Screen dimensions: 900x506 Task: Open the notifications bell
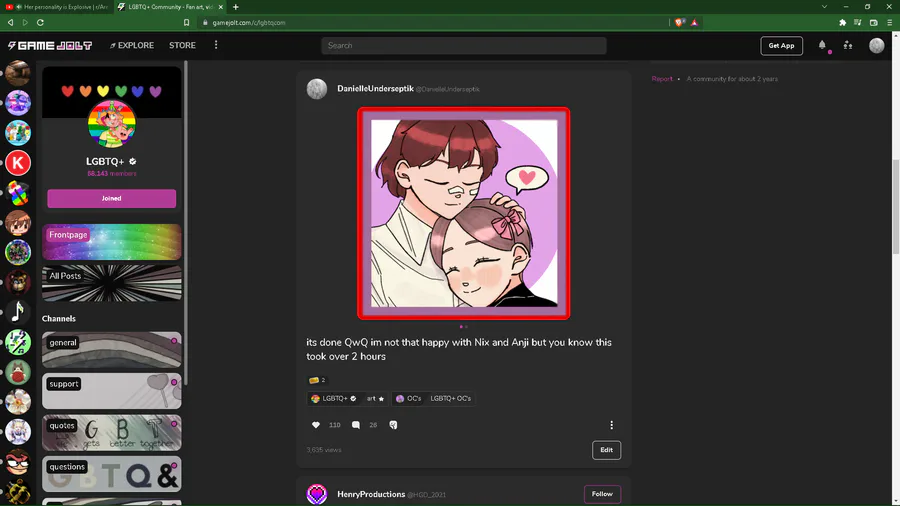[822, 45]
